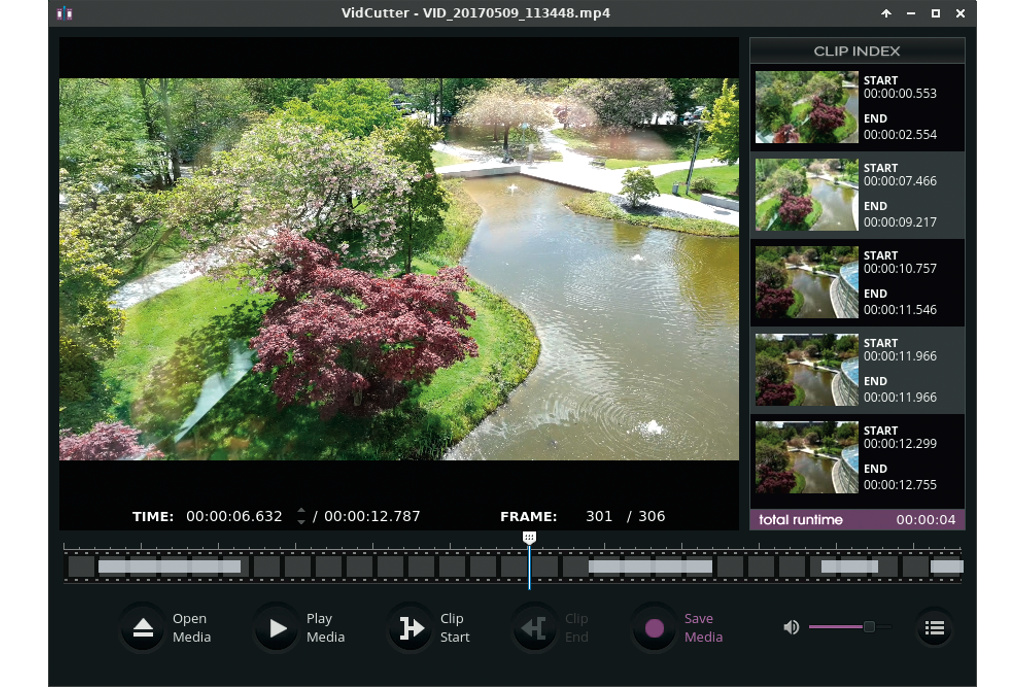Select the clip starting at 00:00:12.299
Viewport: 1024px width, 687px height.
coord(857,458)
